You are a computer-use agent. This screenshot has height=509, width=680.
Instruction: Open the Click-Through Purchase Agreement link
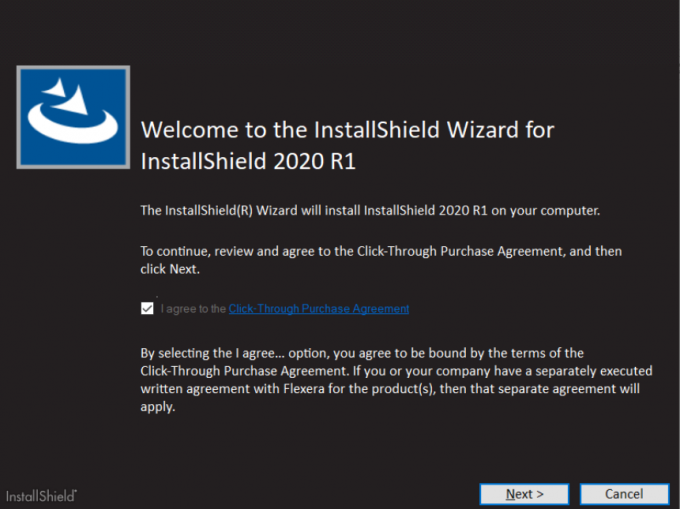click(x=318, y=309)
